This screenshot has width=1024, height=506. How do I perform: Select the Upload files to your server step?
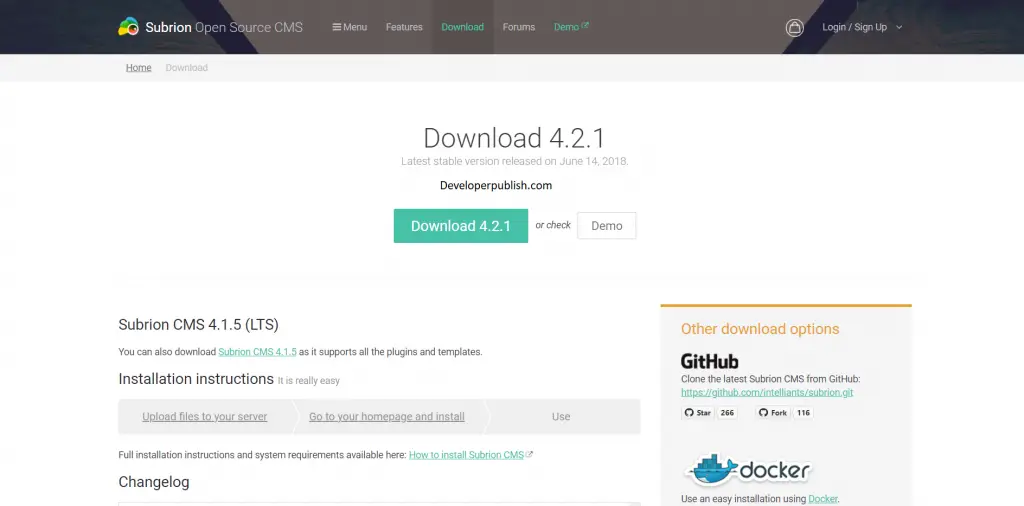204,417
